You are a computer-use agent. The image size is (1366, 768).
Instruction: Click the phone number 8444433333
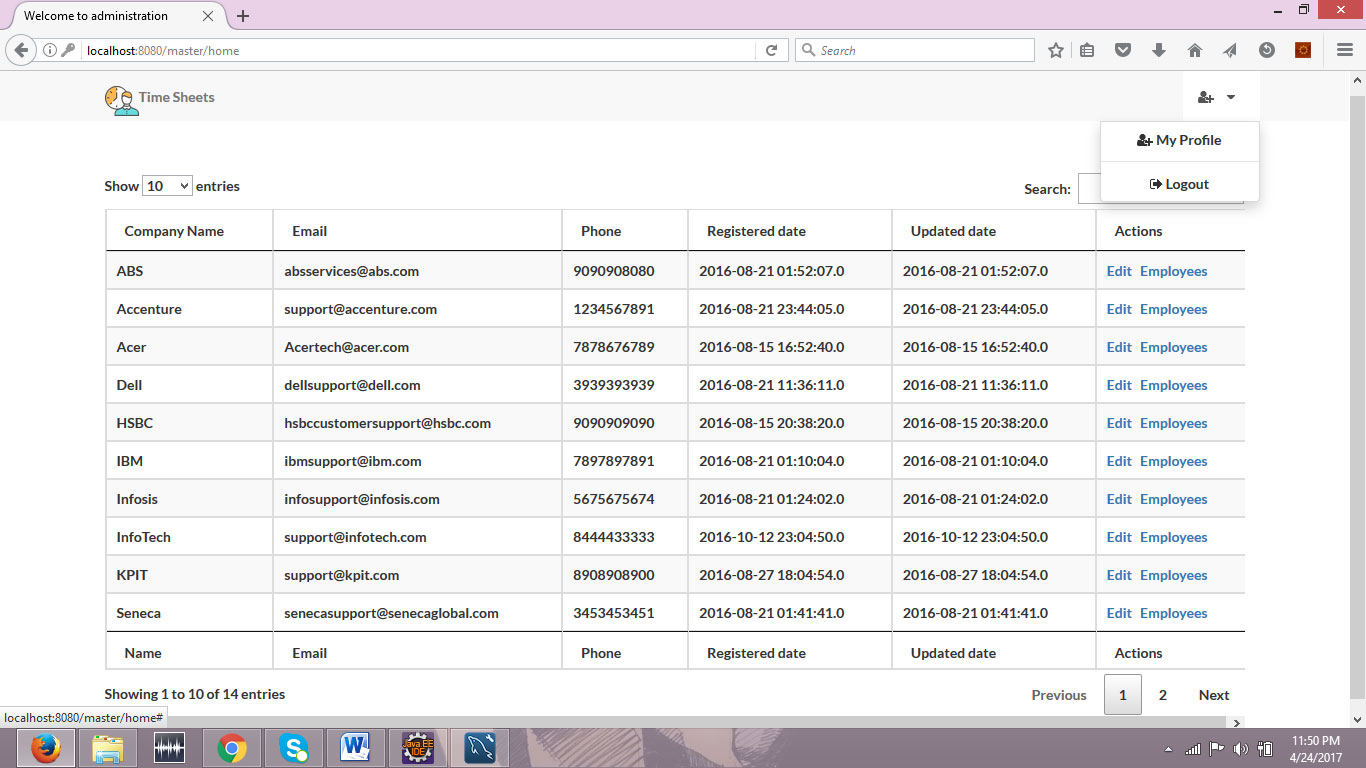[x=614, y=537]
